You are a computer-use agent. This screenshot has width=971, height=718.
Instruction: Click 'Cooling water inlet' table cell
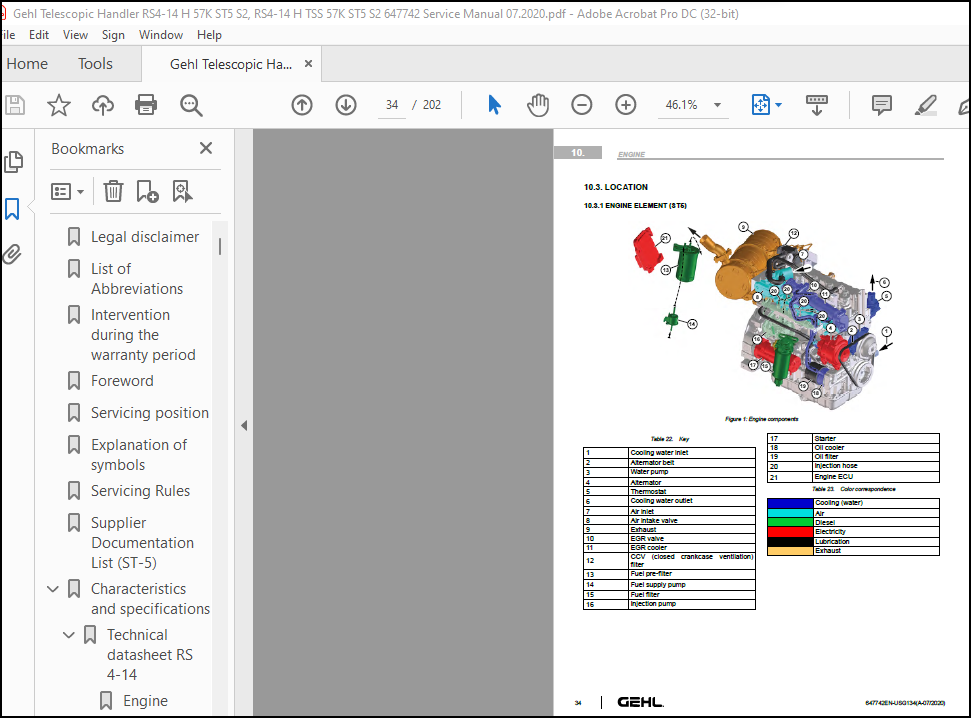pyautogui.click(x=692, y=453)
